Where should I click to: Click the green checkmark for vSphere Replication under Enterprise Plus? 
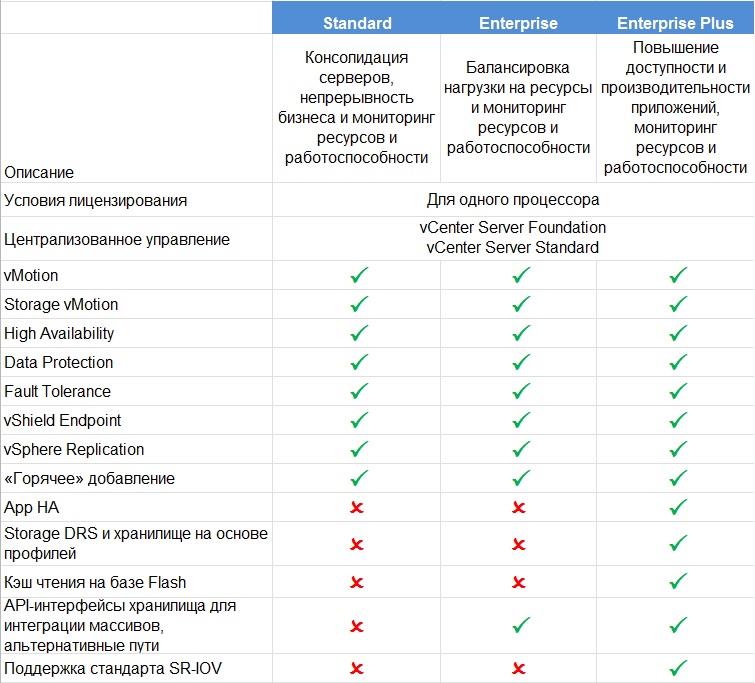point(678,449)
